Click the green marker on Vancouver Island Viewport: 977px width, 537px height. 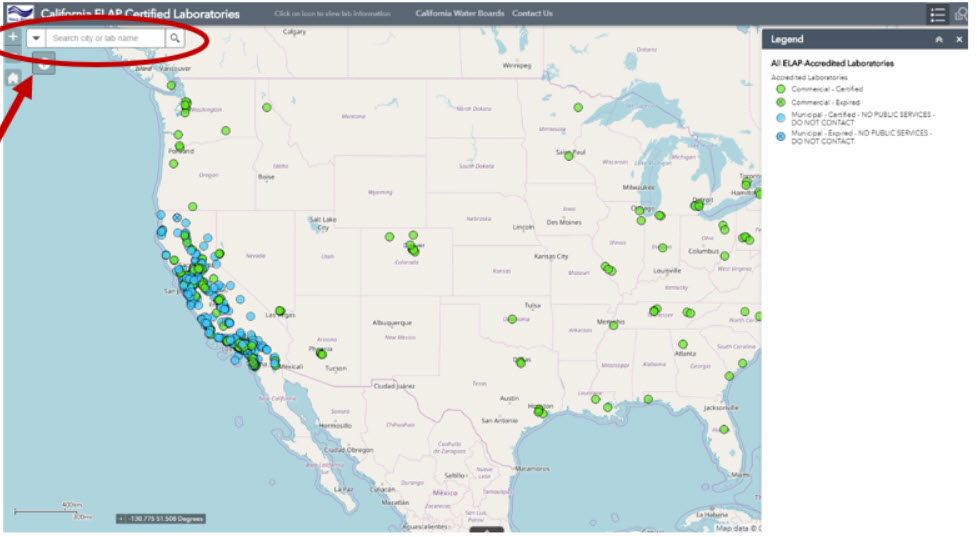pos(171,85)
